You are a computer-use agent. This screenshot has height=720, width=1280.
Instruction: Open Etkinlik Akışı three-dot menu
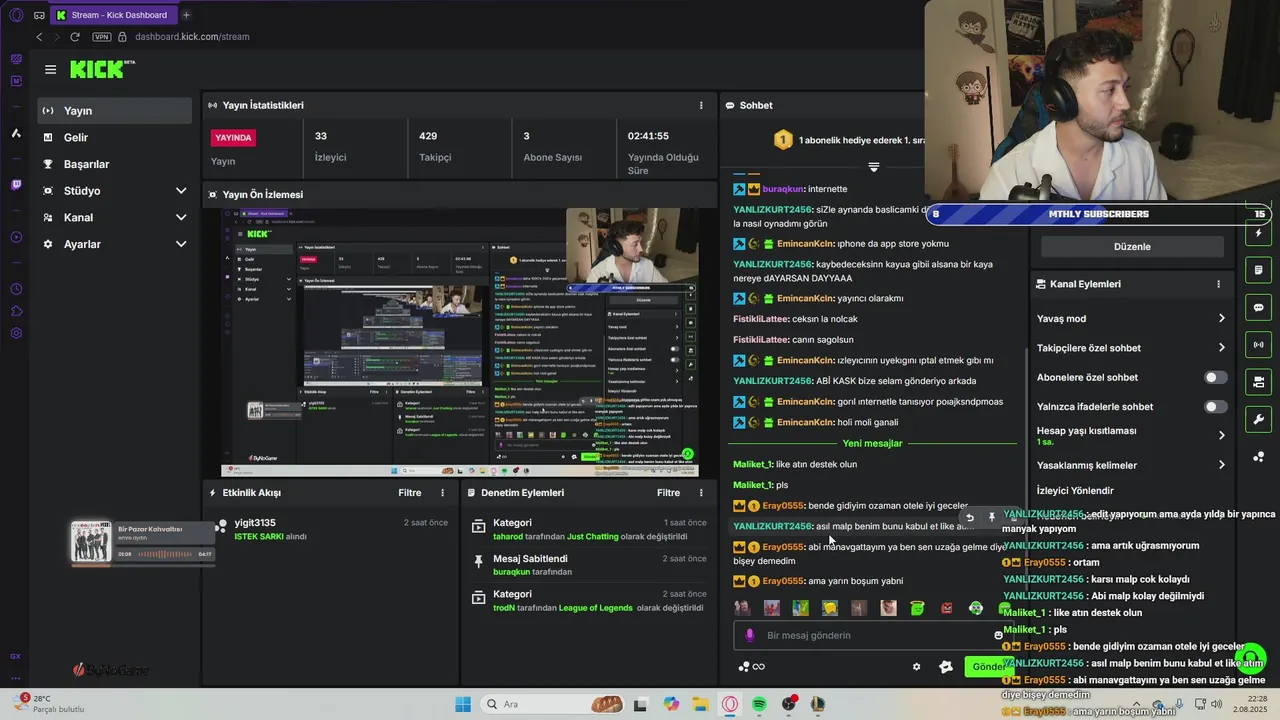tap(442, 493)
